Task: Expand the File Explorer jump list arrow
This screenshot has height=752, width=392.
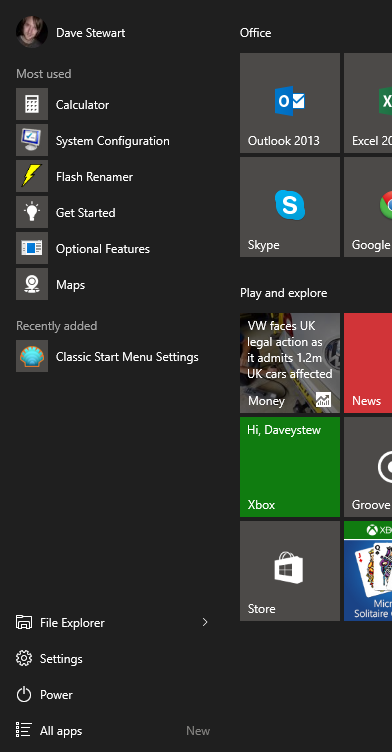Action: [x=205, y=622]
